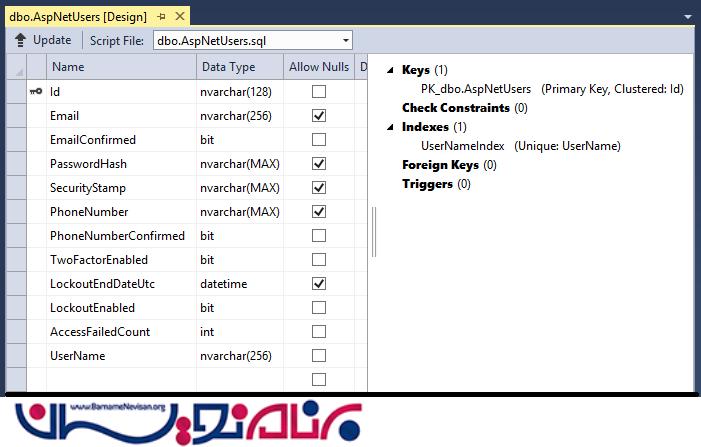Enable Allow Nulls for EmailConfirmed
This screenshot has width=701, height=447.
tap(319, 140)
